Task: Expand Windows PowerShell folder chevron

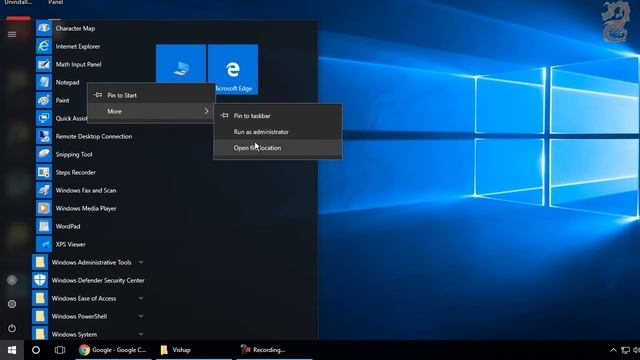Action: (141, 316)
